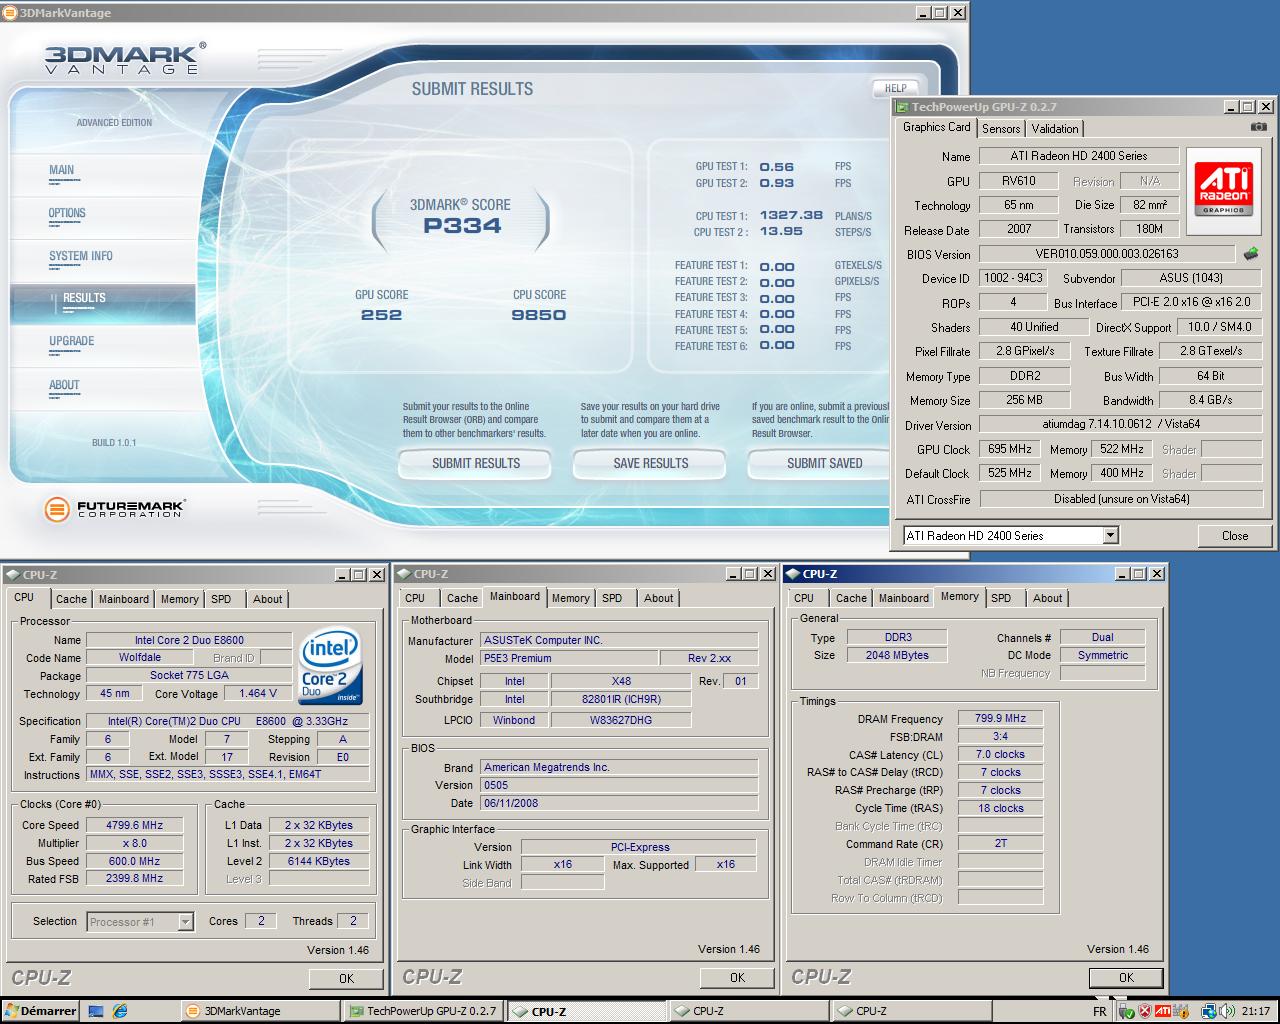Click the volume speaker tray icon
This screenshot has height=1024, width=1280.
click(1227, 1011)
